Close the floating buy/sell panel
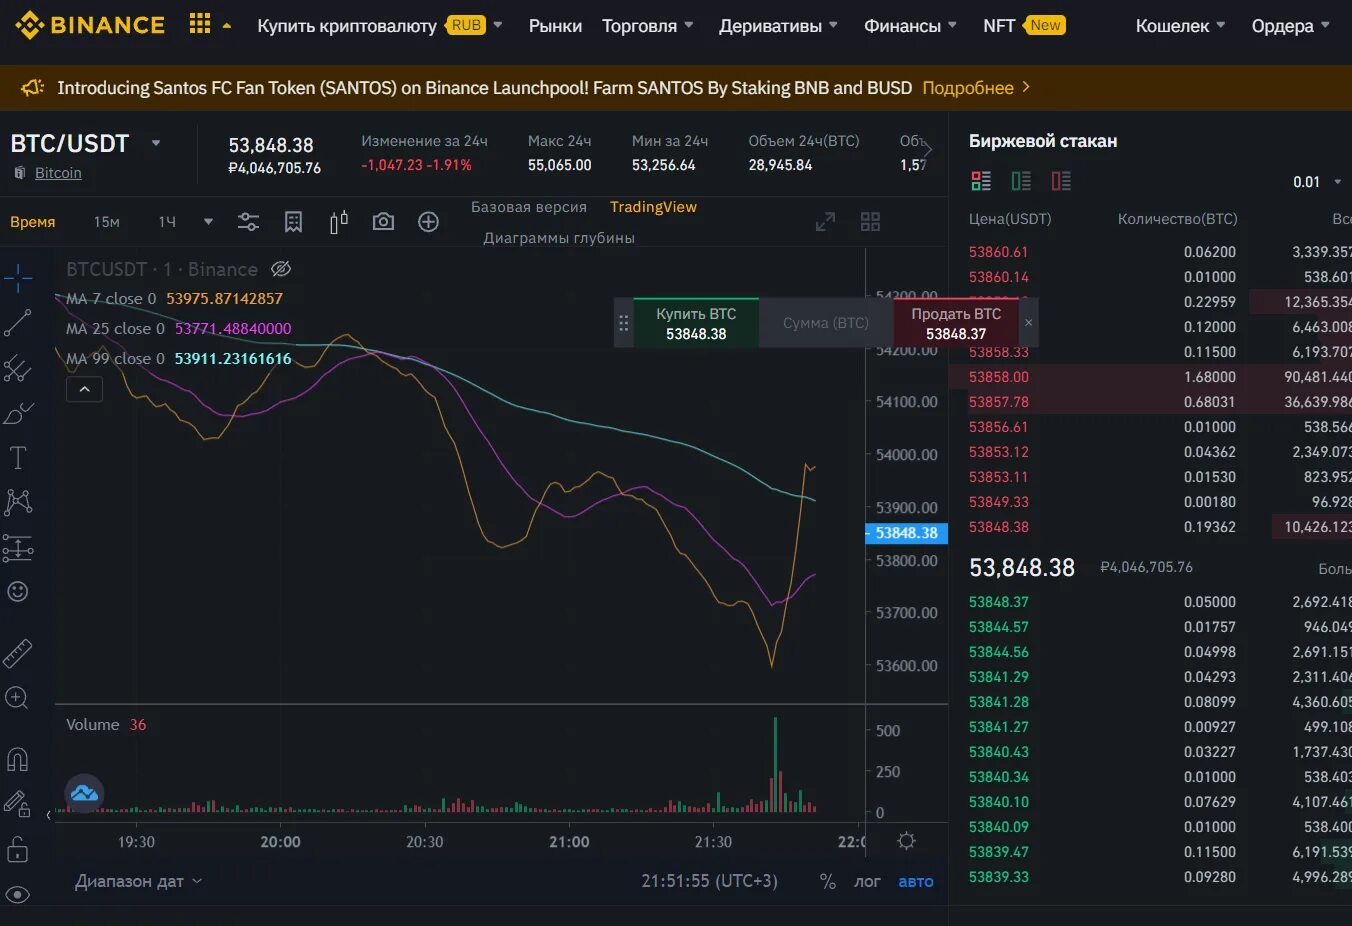 click(x=1028, y=323)
